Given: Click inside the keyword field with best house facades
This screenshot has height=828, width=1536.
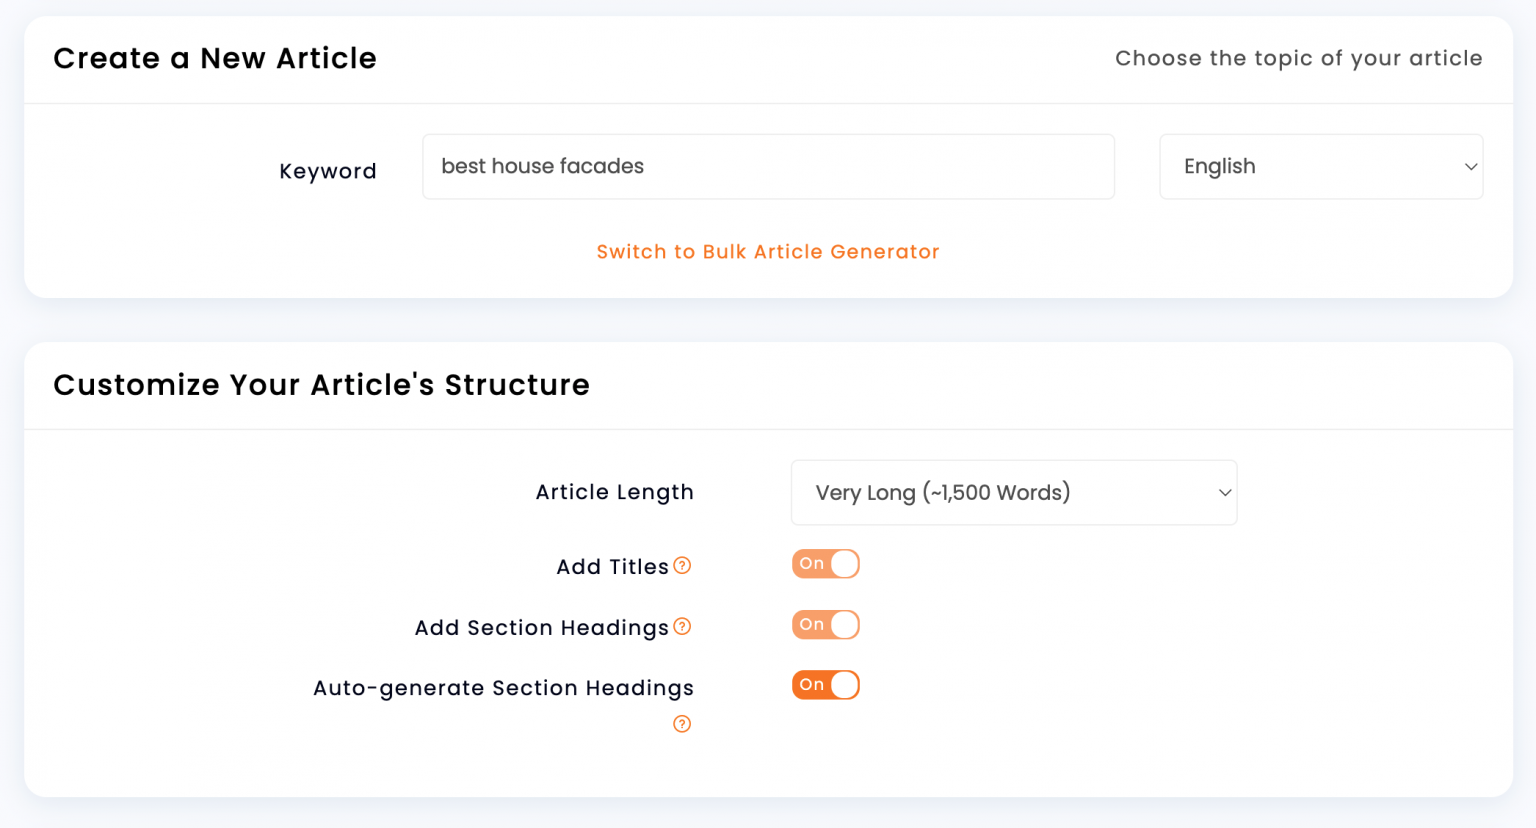Looking at the screenshot, I should (768, 166).
